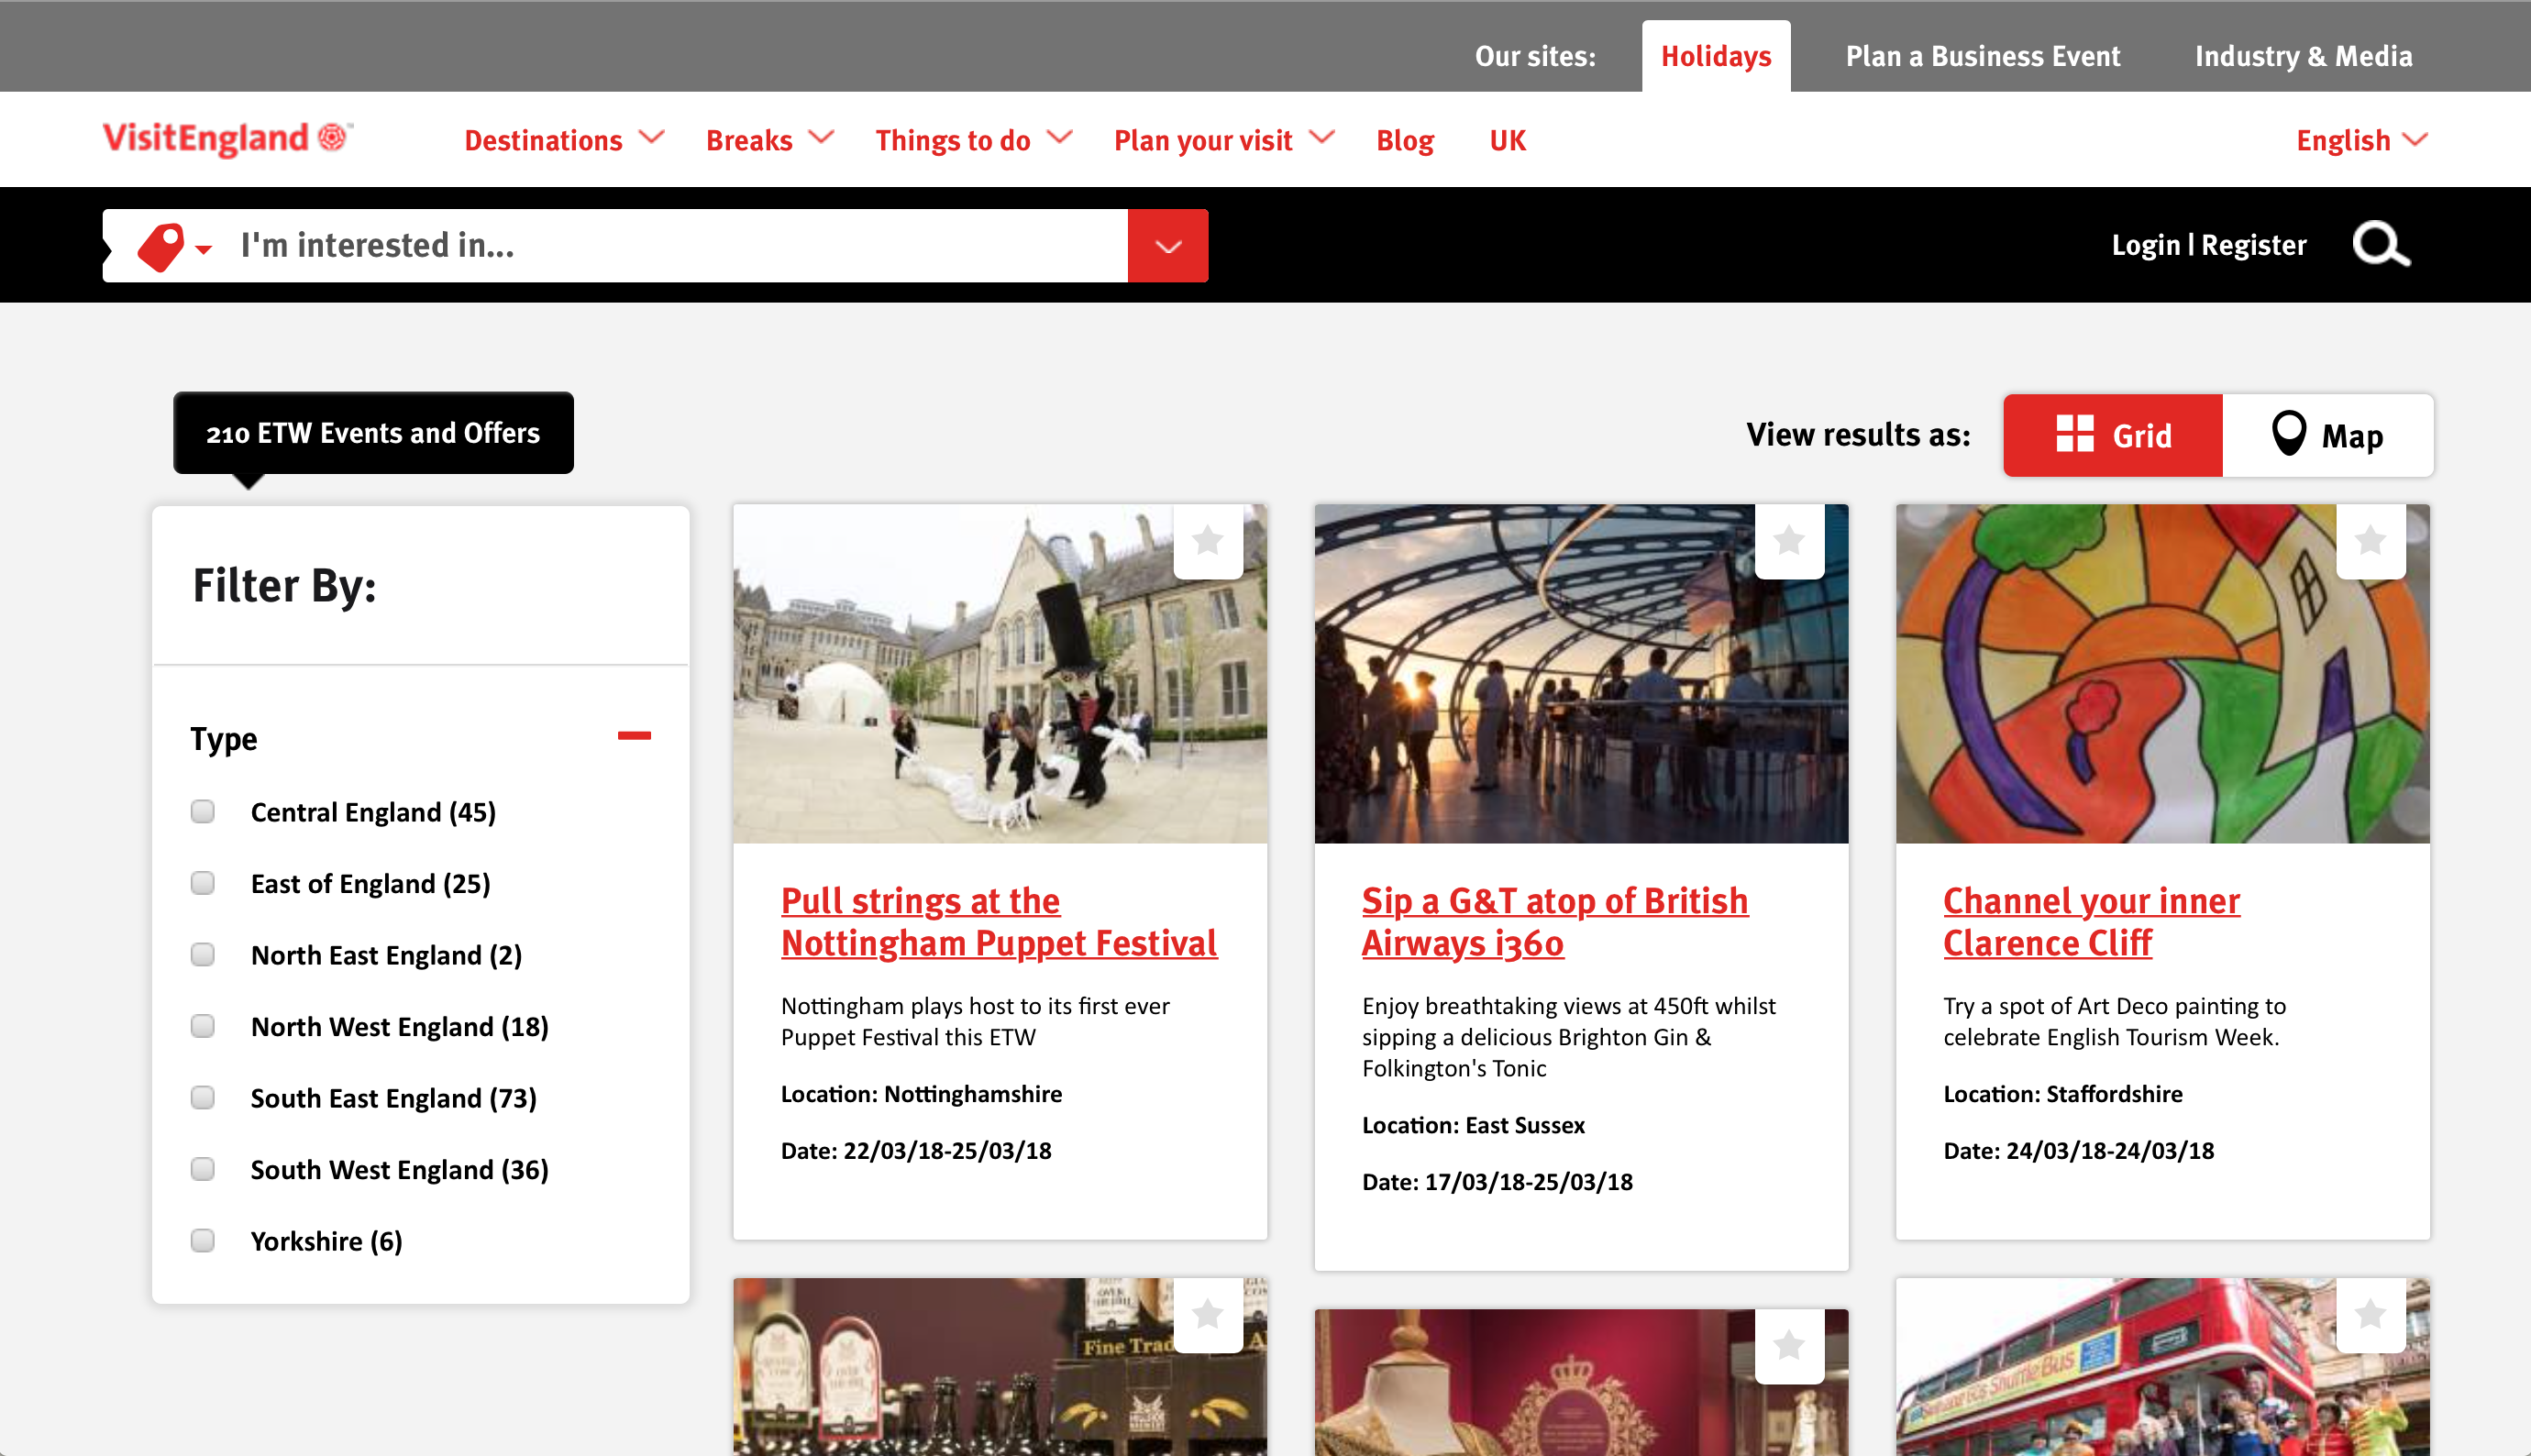The image size is (2531, 1456).
Task: Expand the Plan your visit chevron
Action: pos(1322,137)
